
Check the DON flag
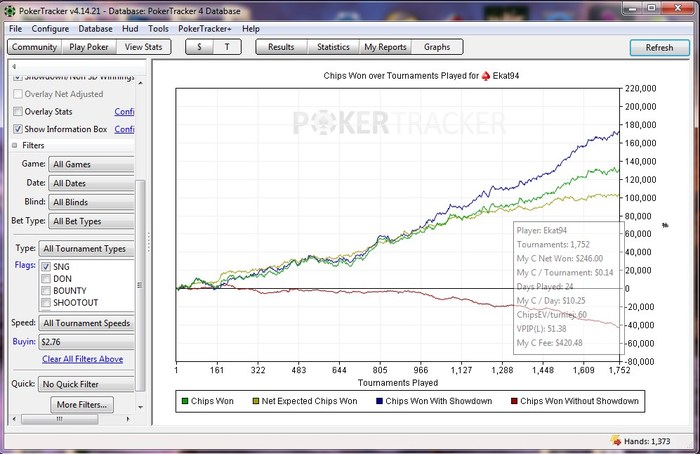[x=46, y=279]
